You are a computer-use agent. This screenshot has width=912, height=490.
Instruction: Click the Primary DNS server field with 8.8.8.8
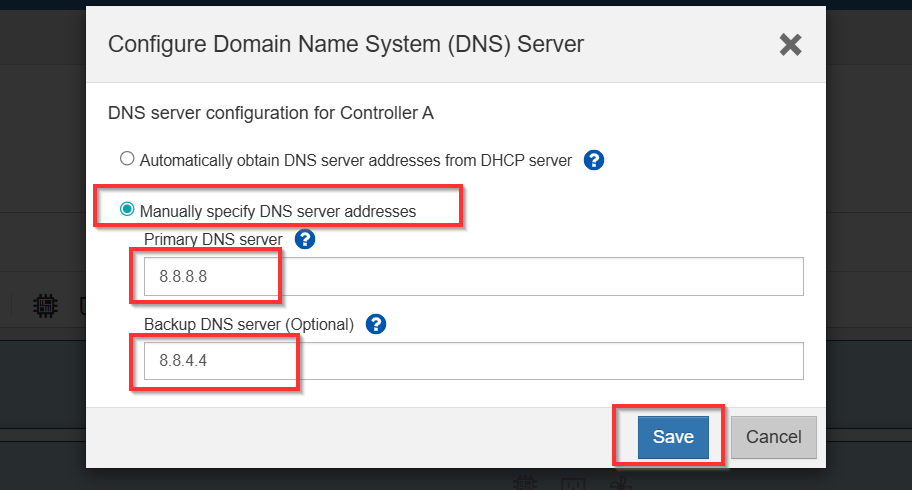coord(473,277)
